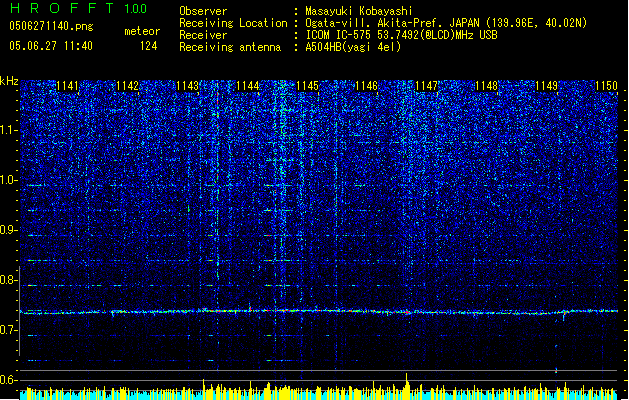Image resolution: width=629 pixels, height=400 pixels.
Task: Click the meteor count 124
Action: click(x=148, y=46)
